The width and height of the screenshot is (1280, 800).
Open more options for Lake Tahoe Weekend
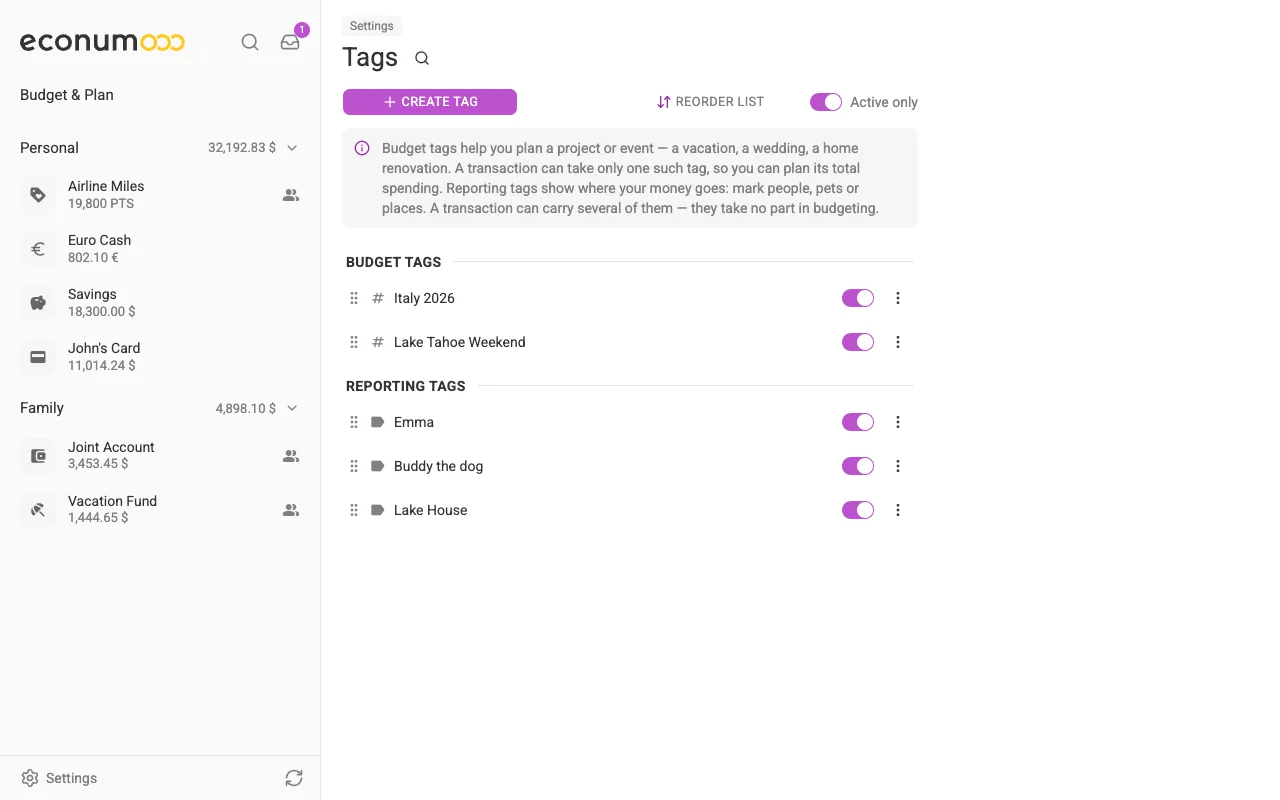[x=898, y=342]
